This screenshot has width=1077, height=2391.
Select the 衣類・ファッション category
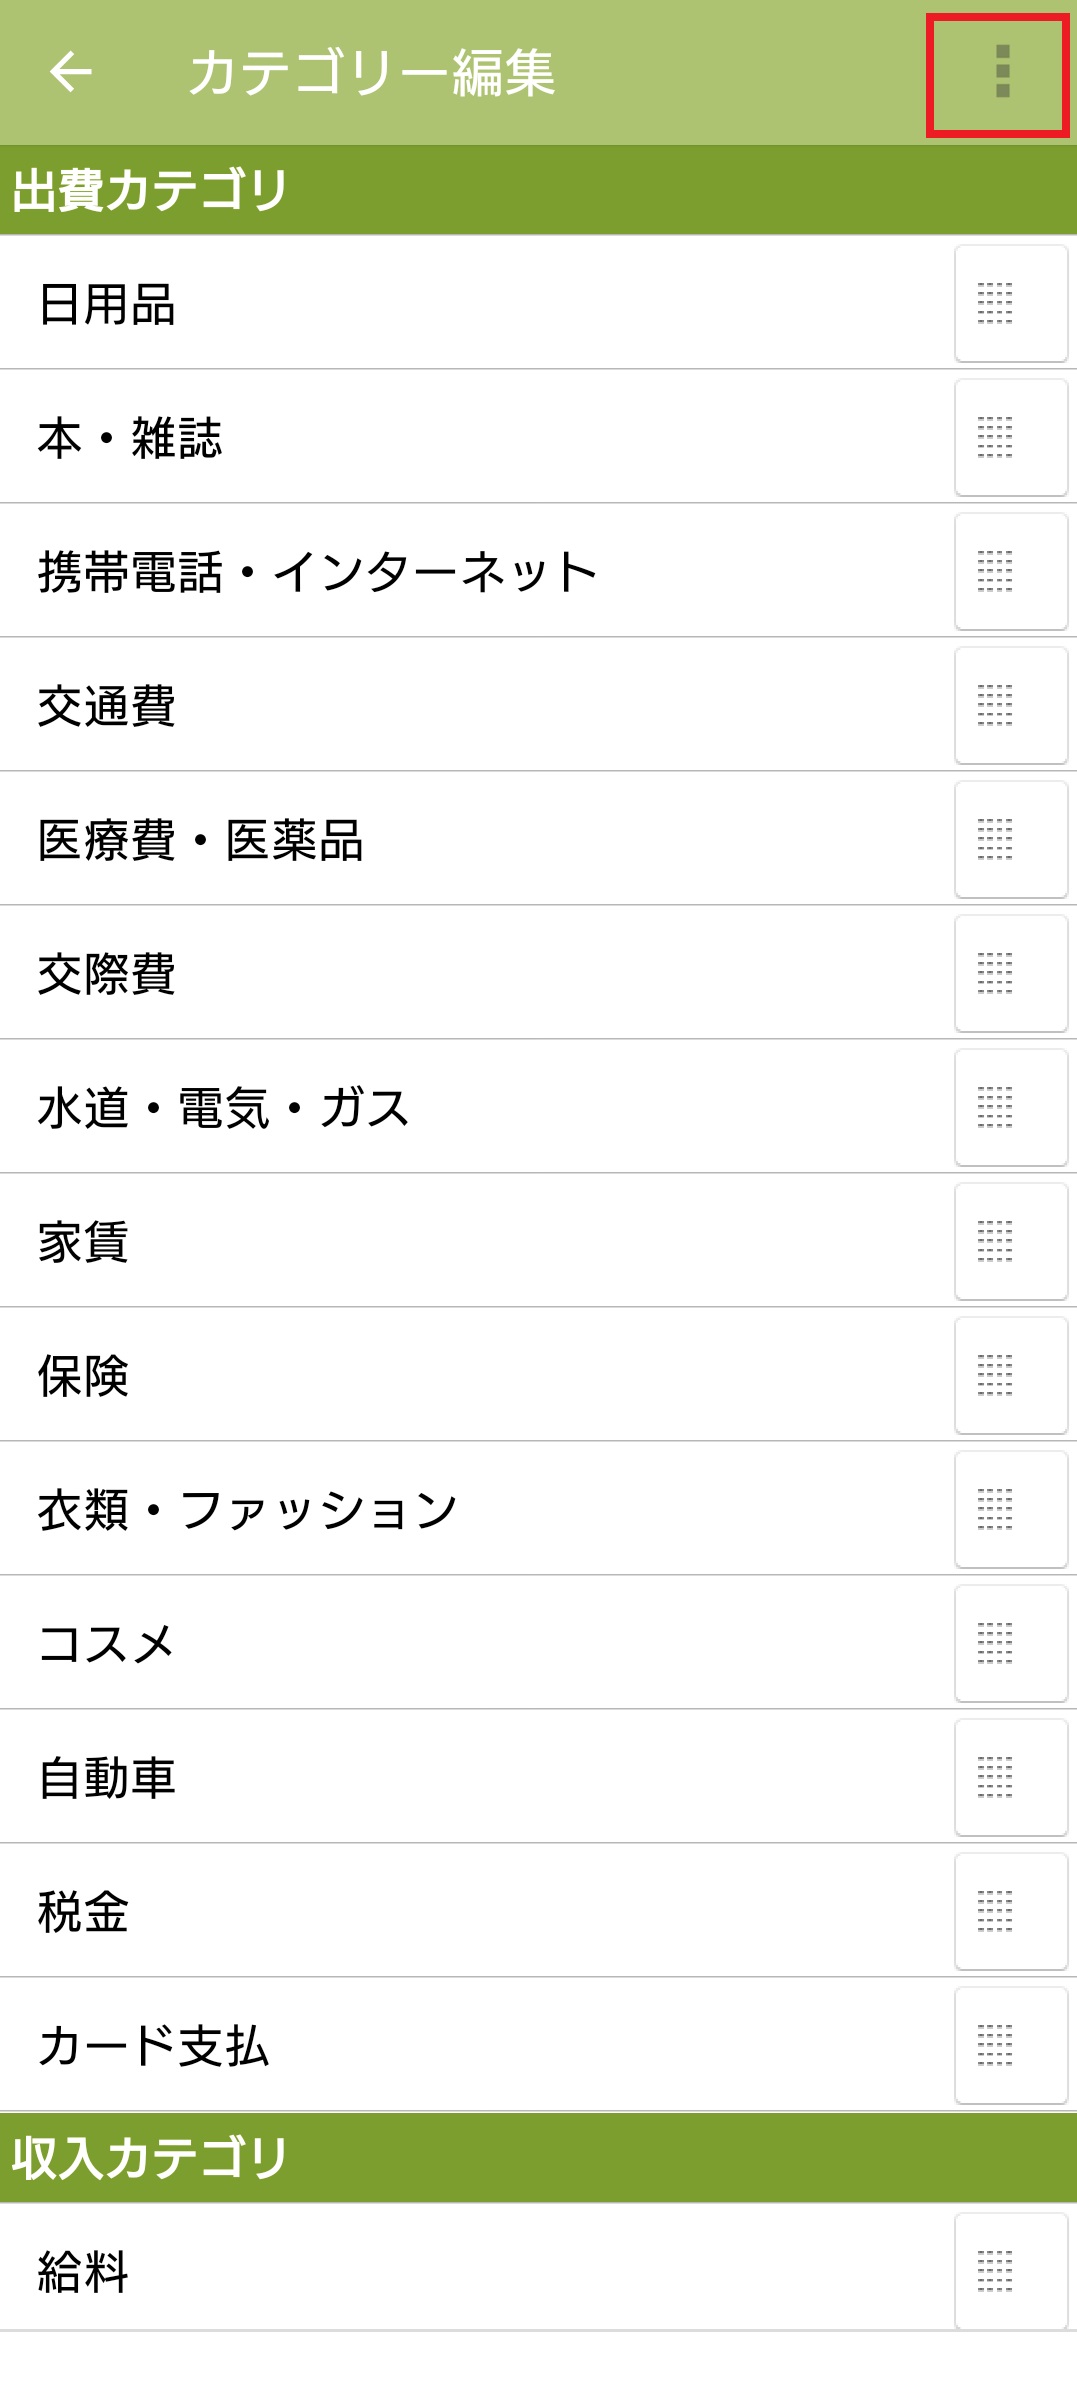248,1510
